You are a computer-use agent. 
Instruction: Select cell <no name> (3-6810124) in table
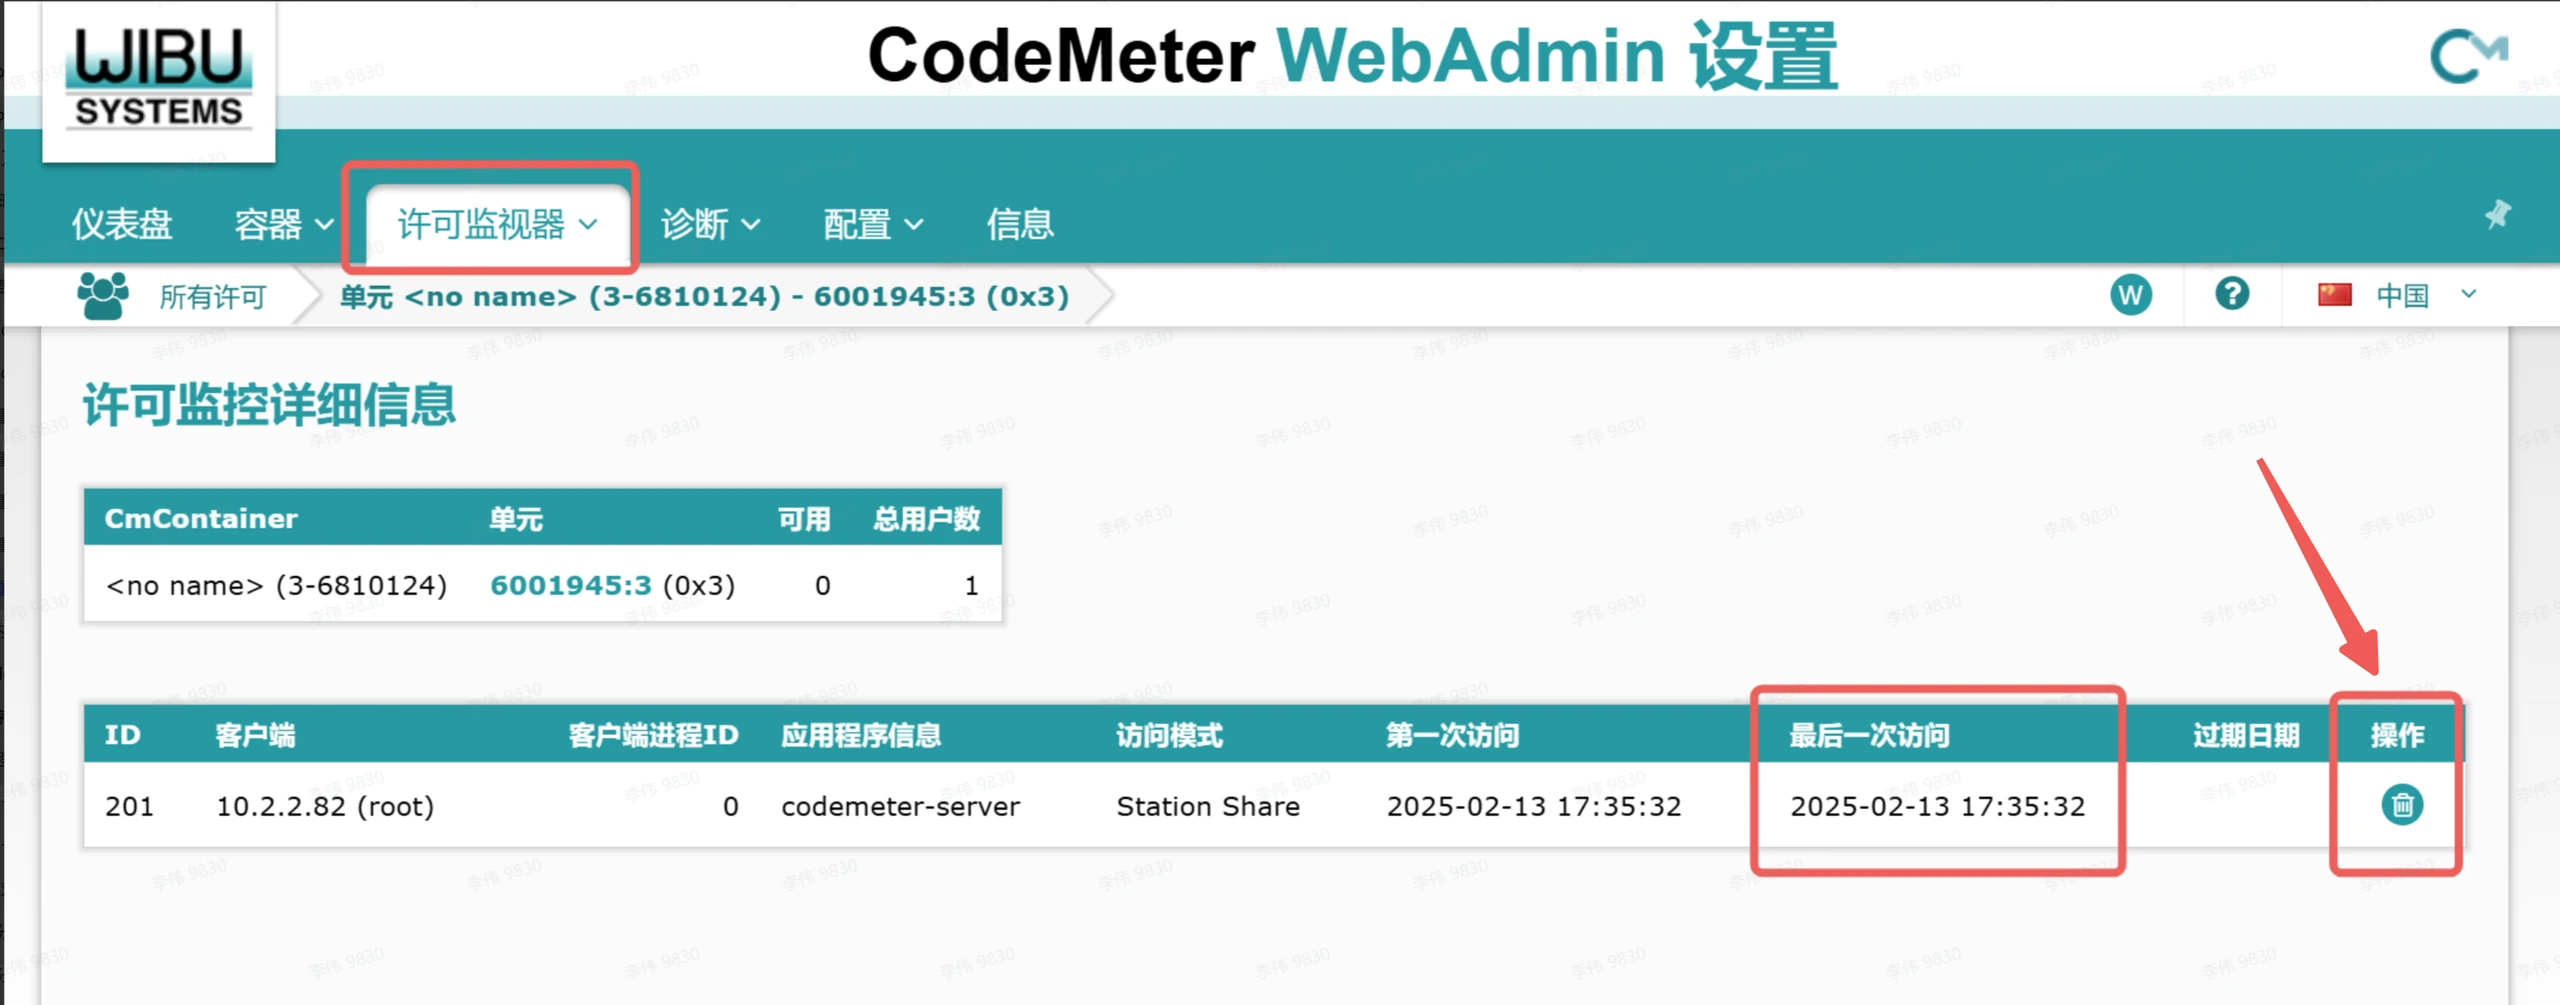click(277, 585)
